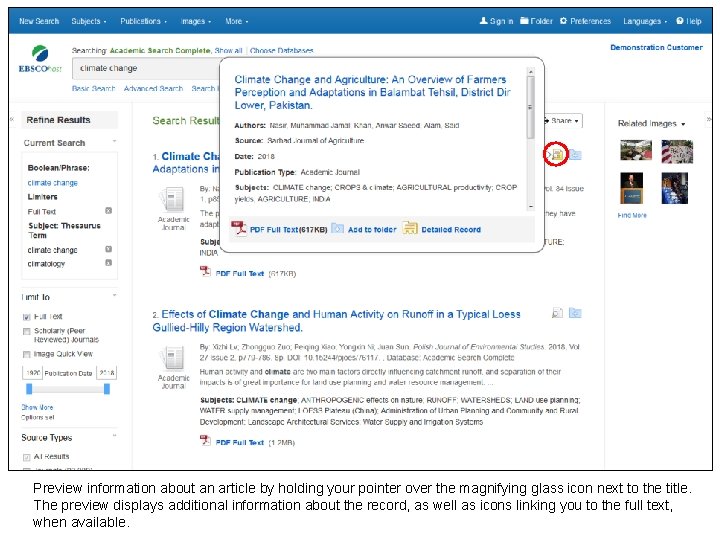Click the preview magnifier icon for result 2
Viewport: 720px width, 540px height.
click(557, 313)
